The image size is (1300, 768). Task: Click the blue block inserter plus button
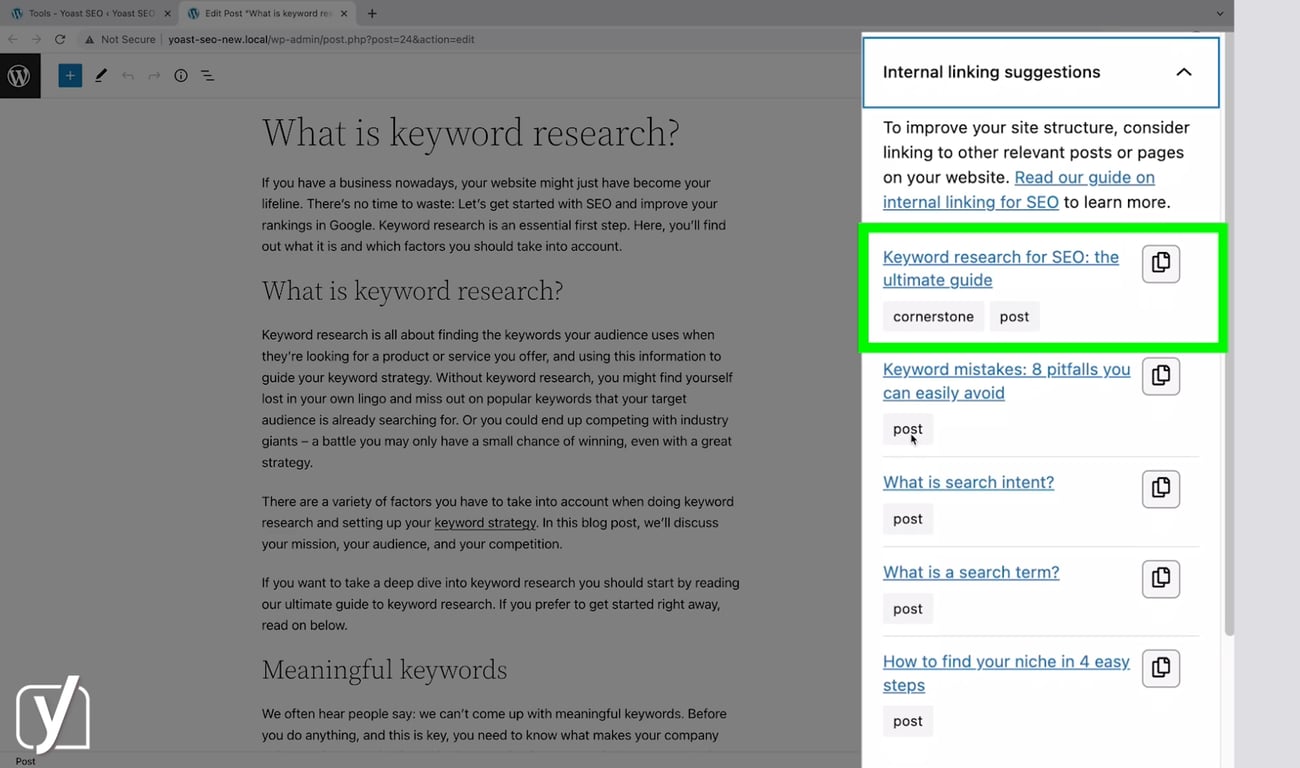(70, 76)
